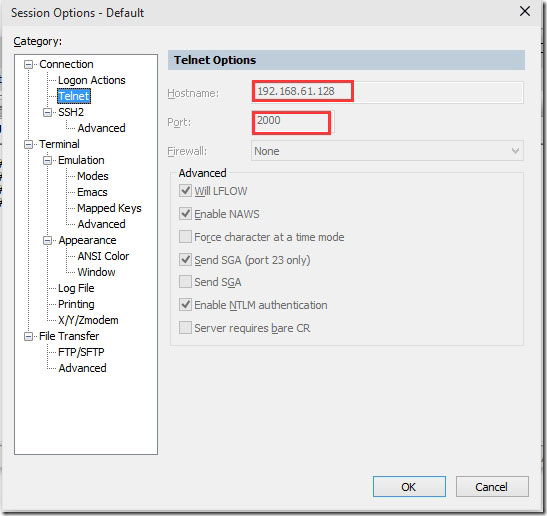This screenshot has width=547, height=516.
Task: Collapse the Appearance tree node
Action: pos(47,240)
